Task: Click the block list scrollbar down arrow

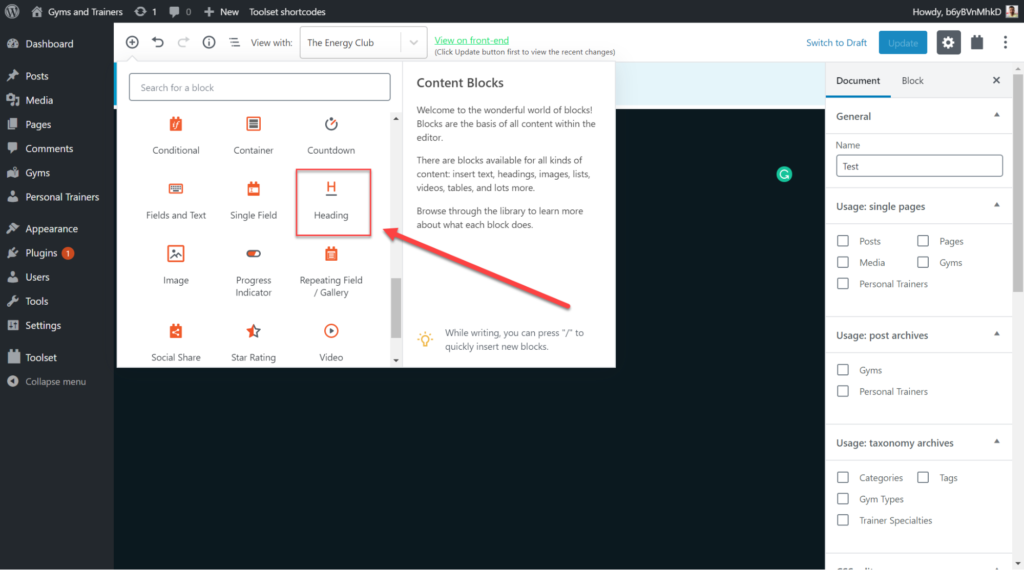Action: [396, 360]
